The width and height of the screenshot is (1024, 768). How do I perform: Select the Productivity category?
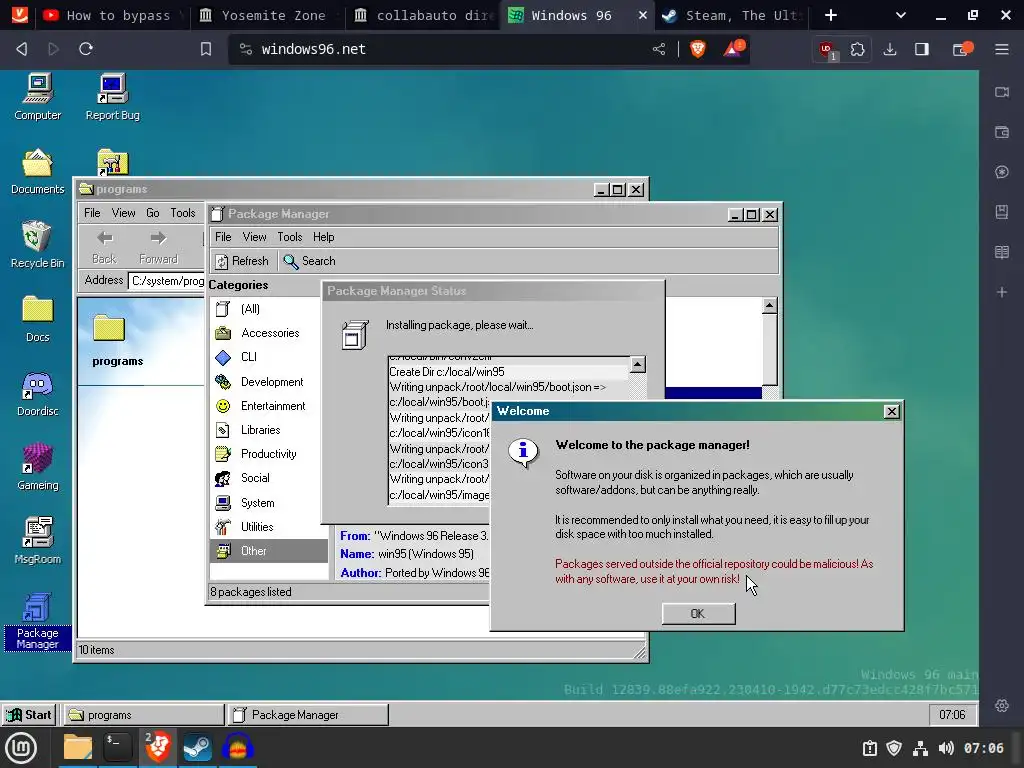point(269,454)
